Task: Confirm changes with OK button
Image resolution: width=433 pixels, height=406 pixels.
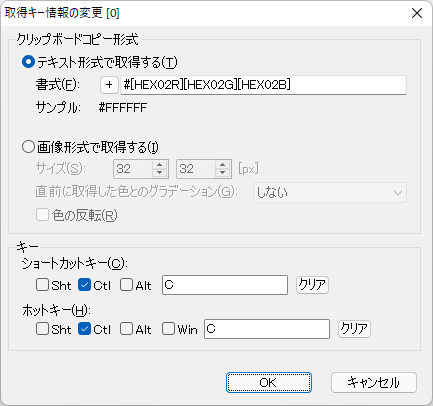Action: [269, 382]
